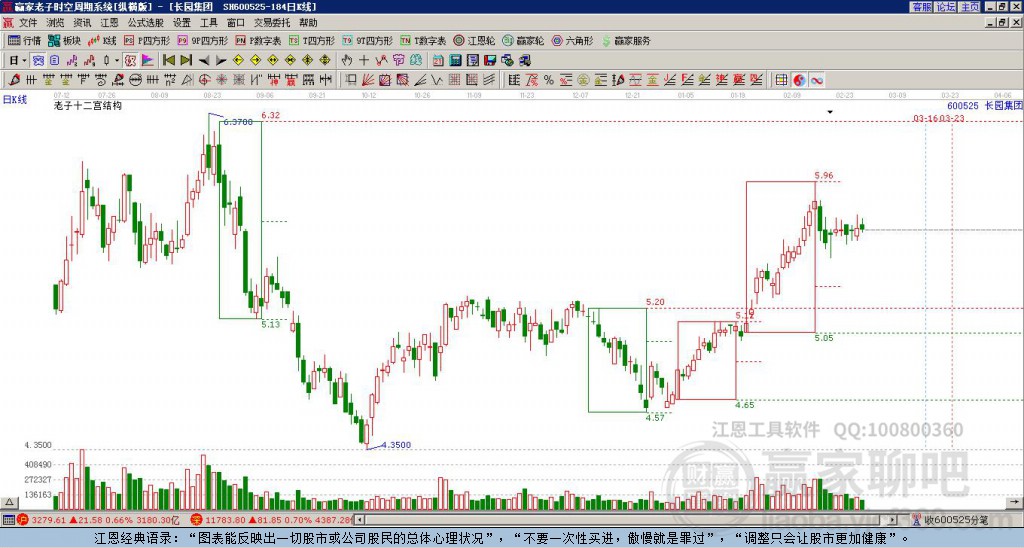Jump to first bar with skip-to-start icon
This screenshot has height=548, width=1024.
pyautogui.click(x=168, y=61)
